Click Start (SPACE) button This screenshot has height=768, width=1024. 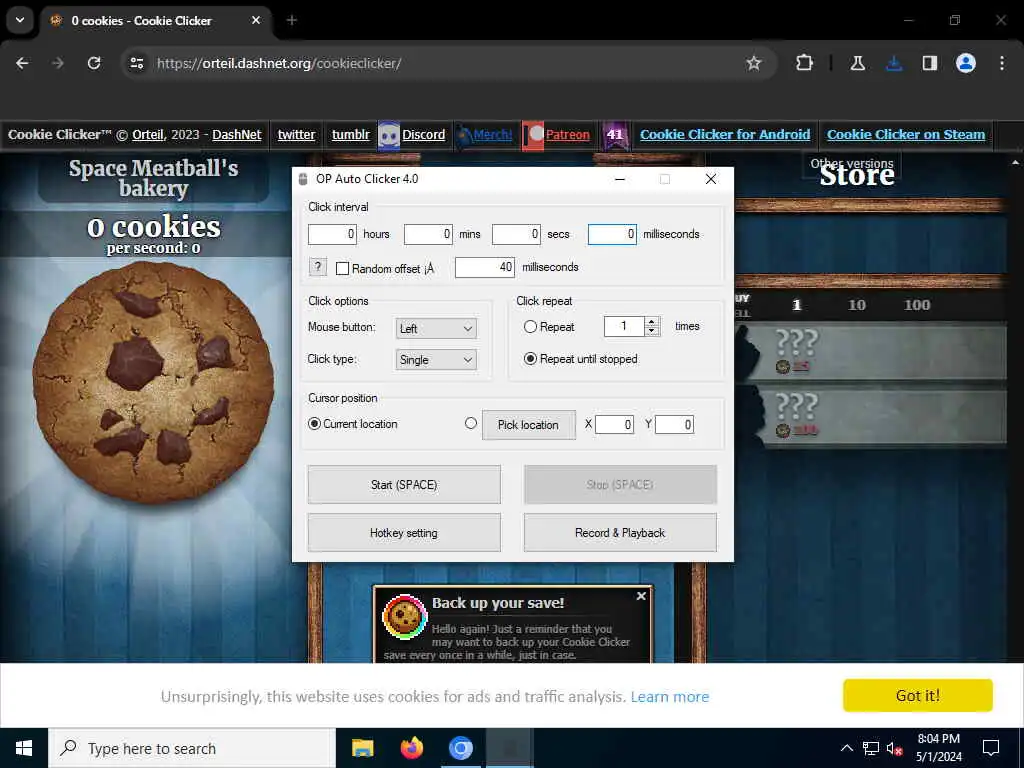pos(404,485)
